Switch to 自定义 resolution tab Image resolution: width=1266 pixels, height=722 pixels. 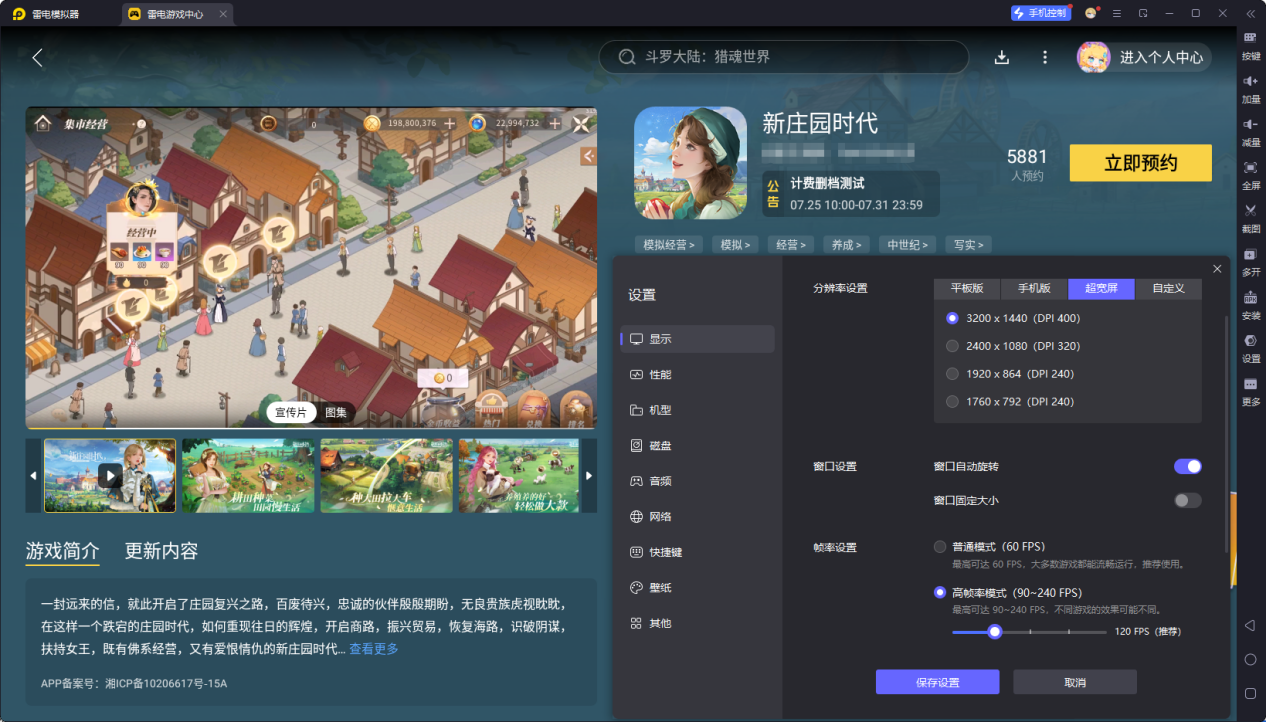(1168, 288)
